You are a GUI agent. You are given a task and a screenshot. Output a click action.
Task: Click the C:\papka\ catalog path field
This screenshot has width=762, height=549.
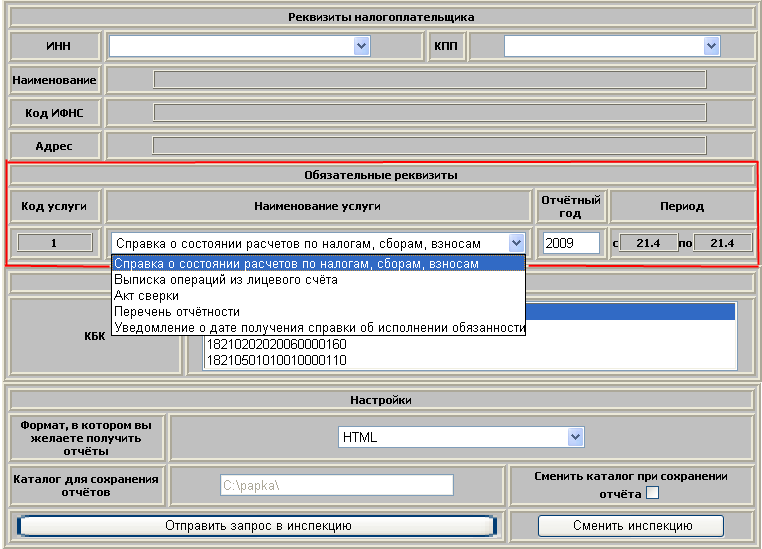337,485
